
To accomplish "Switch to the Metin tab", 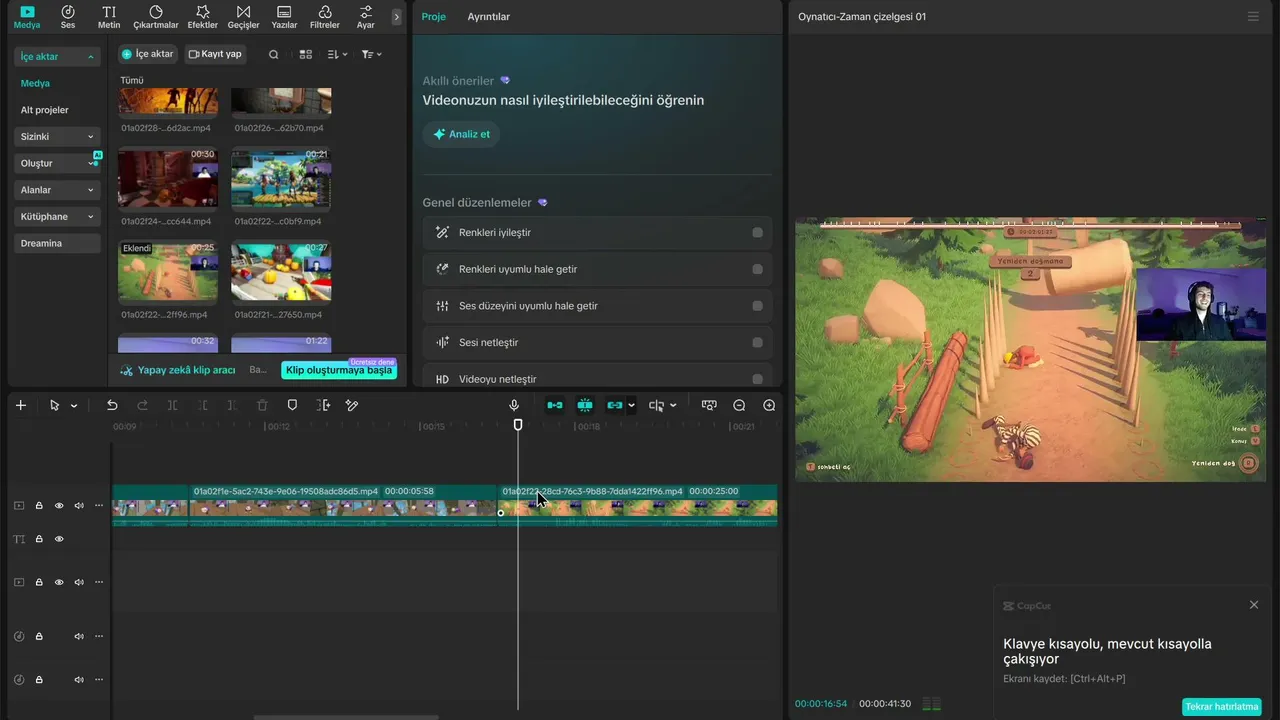I will [109, 16].
